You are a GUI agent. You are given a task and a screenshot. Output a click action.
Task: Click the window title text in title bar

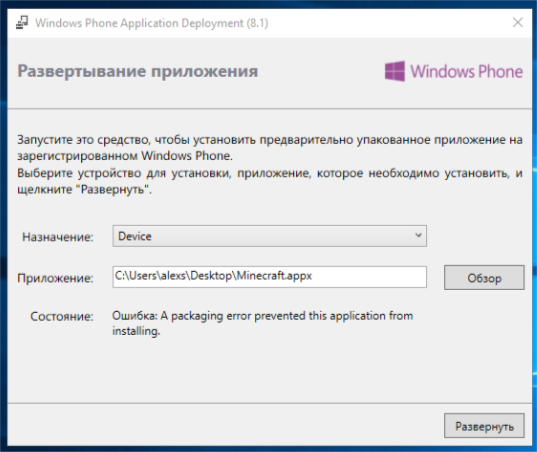[x=152, y=23]
